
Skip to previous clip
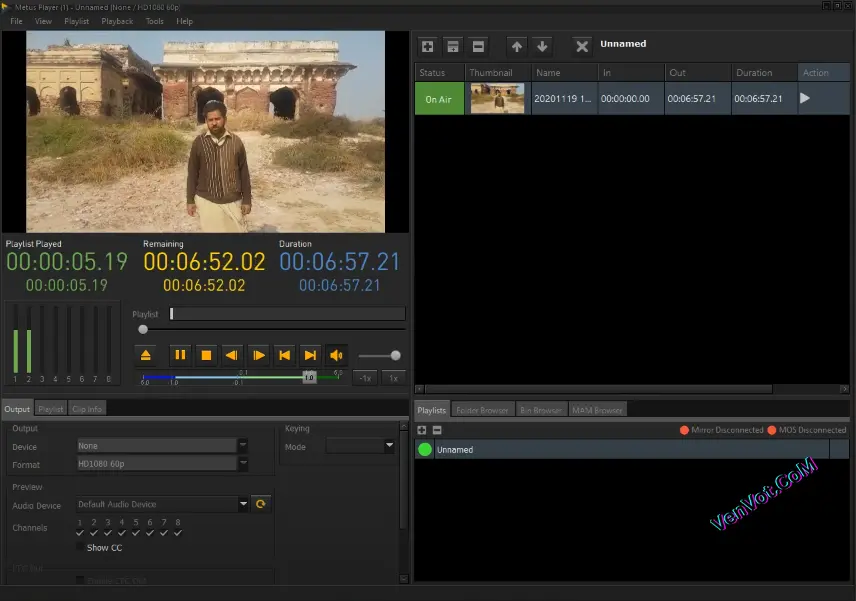click(x=284, y=355)
